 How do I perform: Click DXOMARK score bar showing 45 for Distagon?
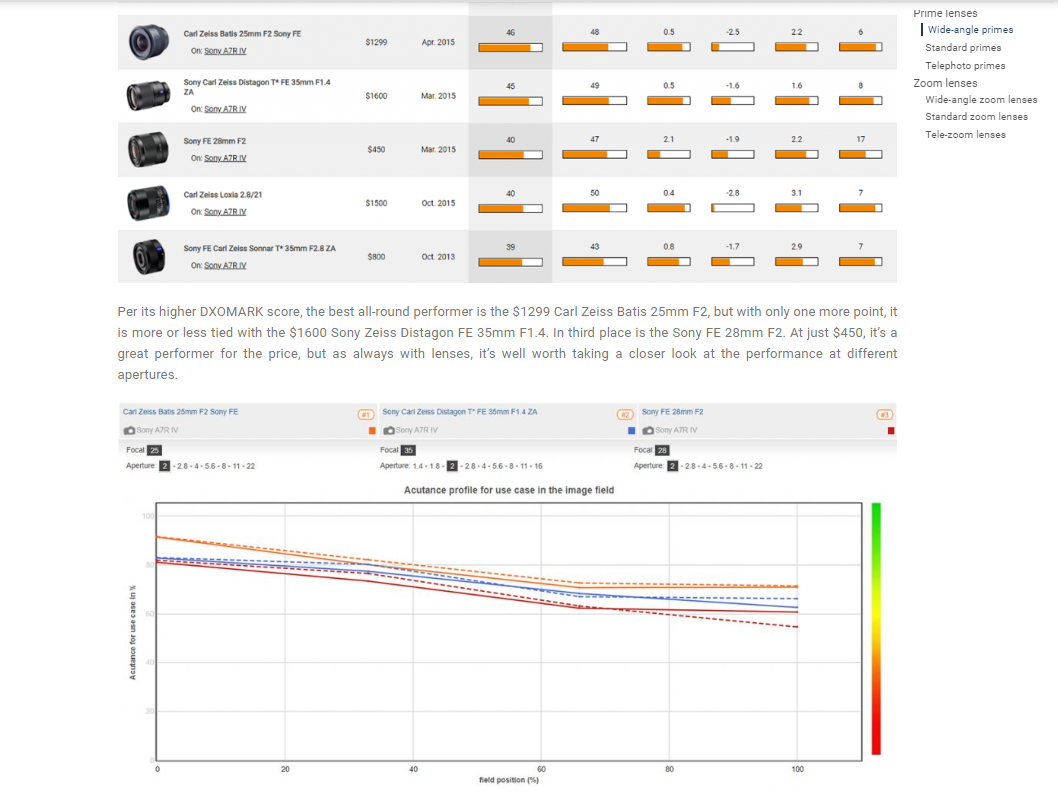pyautogui.click(x=510, y=101)
